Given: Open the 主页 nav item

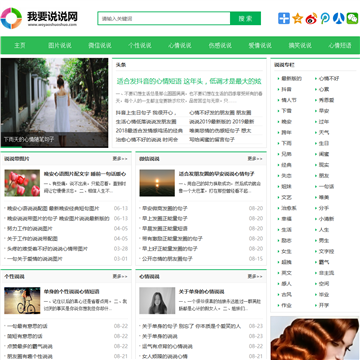Looking at the screenshot, I should (20, 45).
